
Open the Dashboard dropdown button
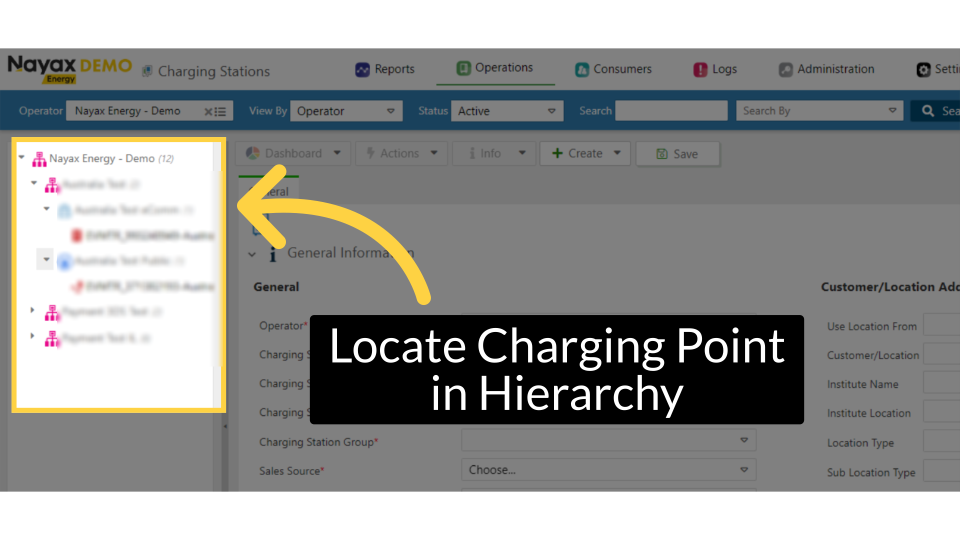pos(293,153)
